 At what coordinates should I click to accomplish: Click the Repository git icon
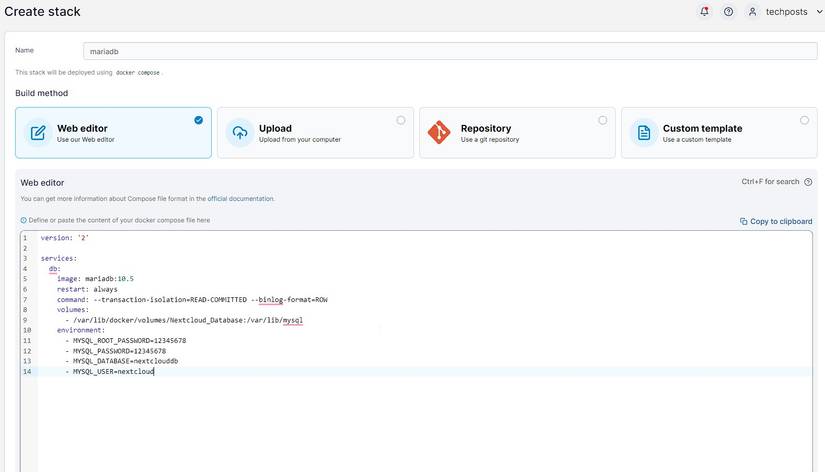pos(439,132)
